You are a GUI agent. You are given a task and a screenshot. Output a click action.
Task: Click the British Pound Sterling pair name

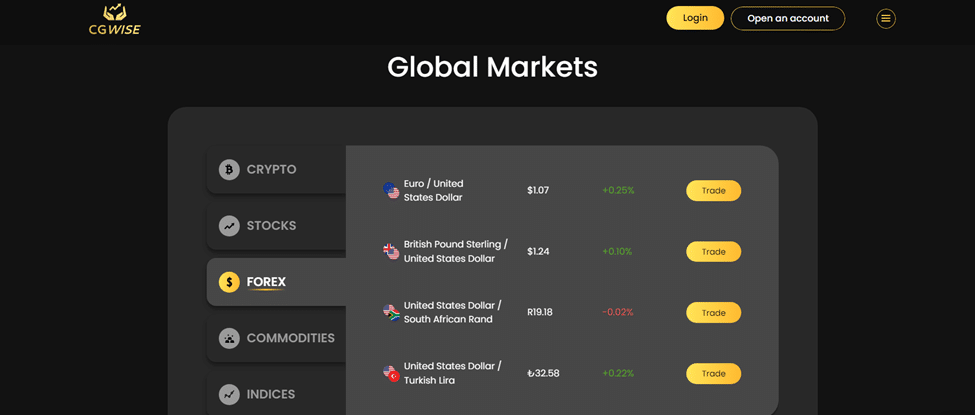click(x=455, y=251)
